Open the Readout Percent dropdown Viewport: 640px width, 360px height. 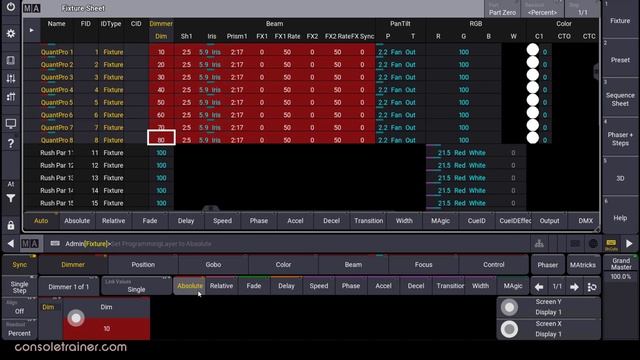point(19,329)
